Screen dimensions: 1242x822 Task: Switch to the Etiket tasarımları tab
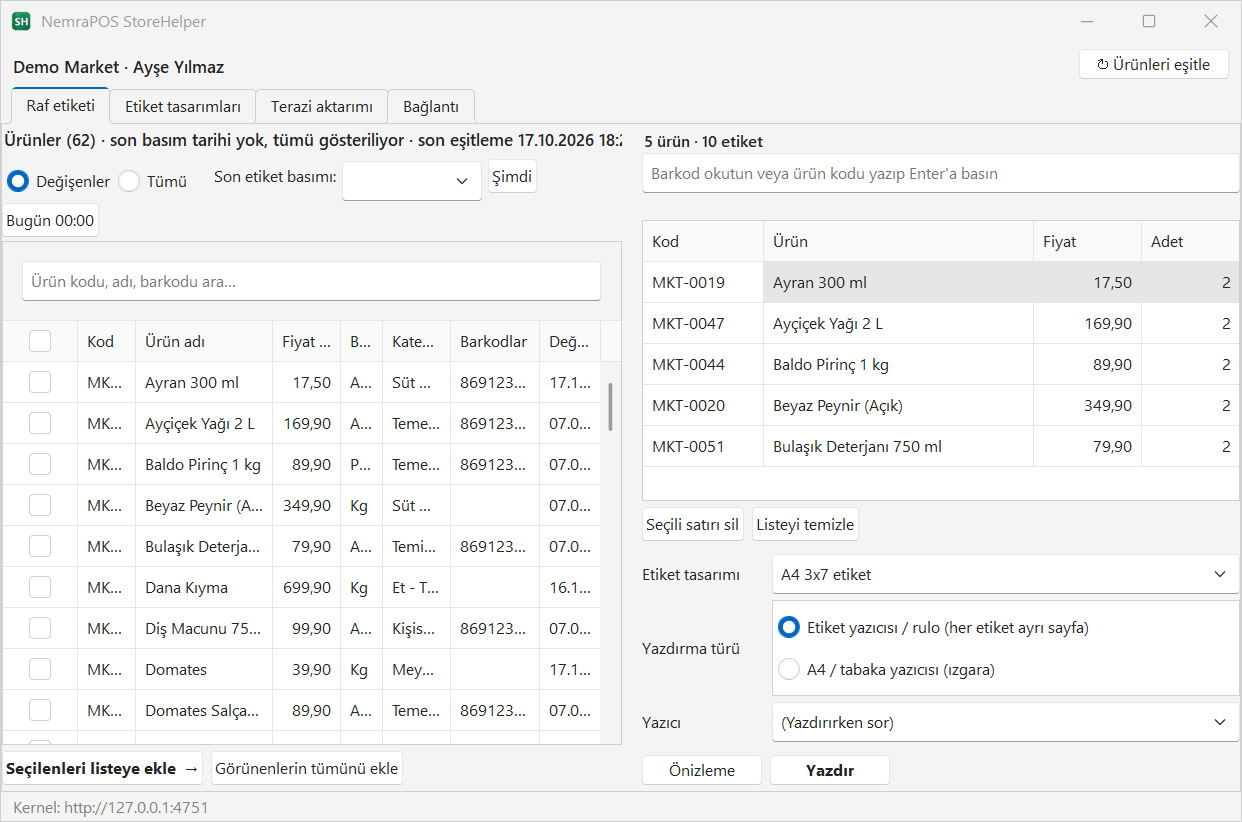tap(183, 106)
